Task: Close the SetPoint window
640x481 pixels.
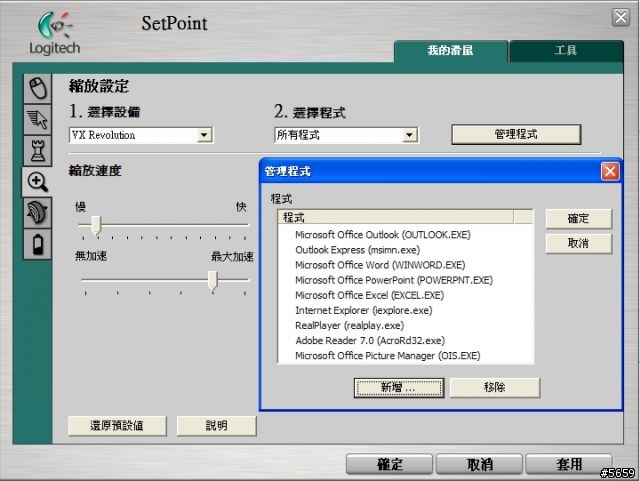Action: pos(620,18)
